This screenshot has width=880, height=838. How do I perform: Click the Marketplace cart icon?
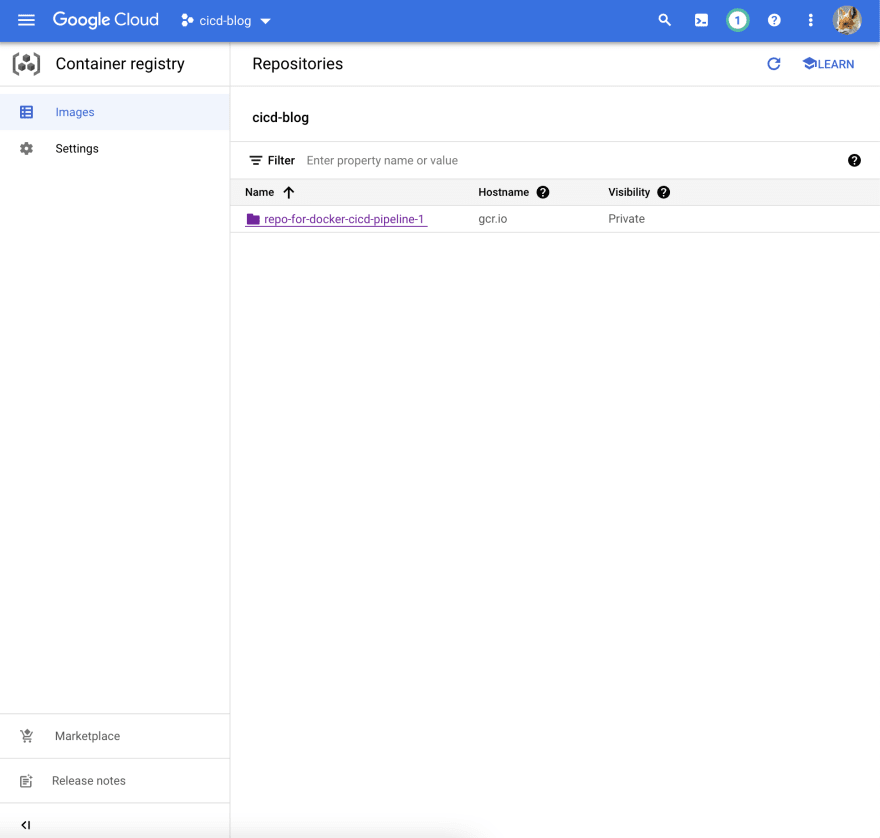(26, 736)
